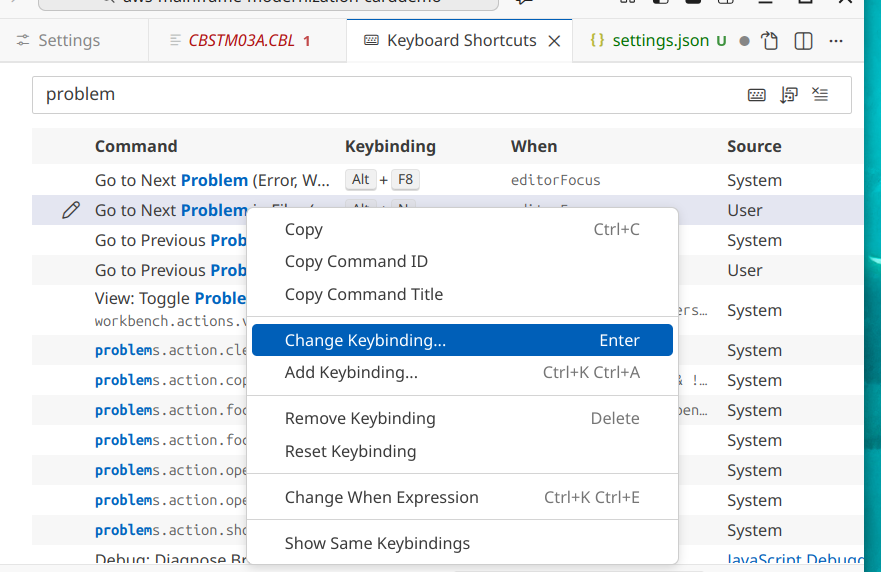The height and width of the screenshot is (572, 881).
Task: Choose Copy Command Title option
Action: click(363, 294)
